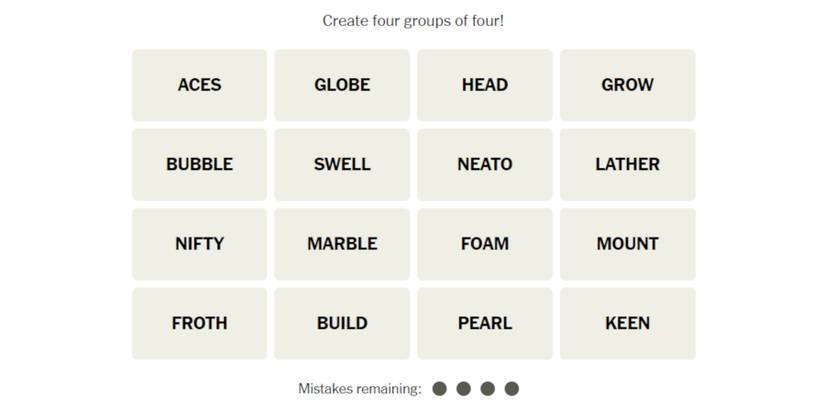
Task: Click the BUBBLE word tile
Action: (199, 164)
